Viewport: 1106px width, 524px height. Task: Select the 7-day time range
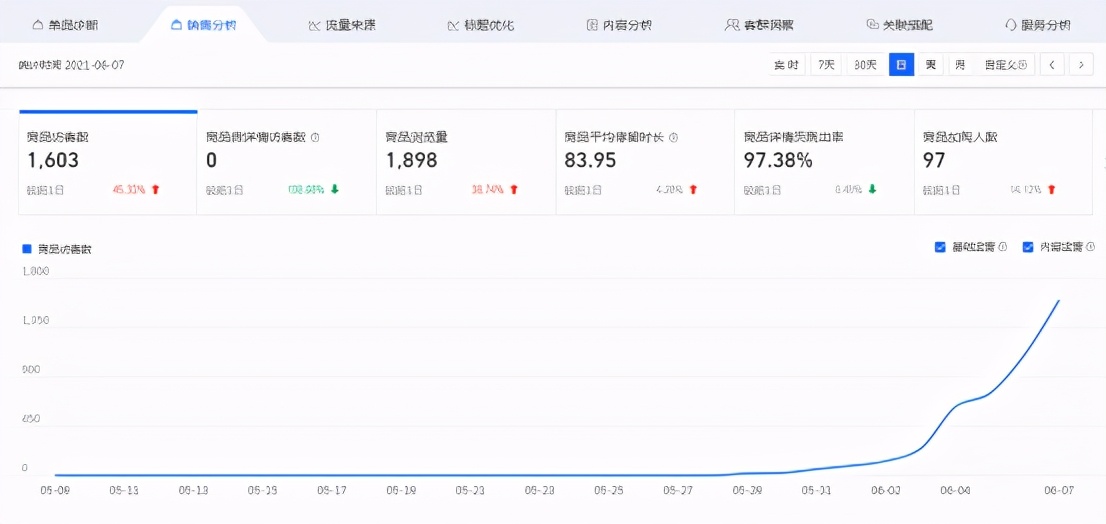pyautogui.click(x=826, y=65)
